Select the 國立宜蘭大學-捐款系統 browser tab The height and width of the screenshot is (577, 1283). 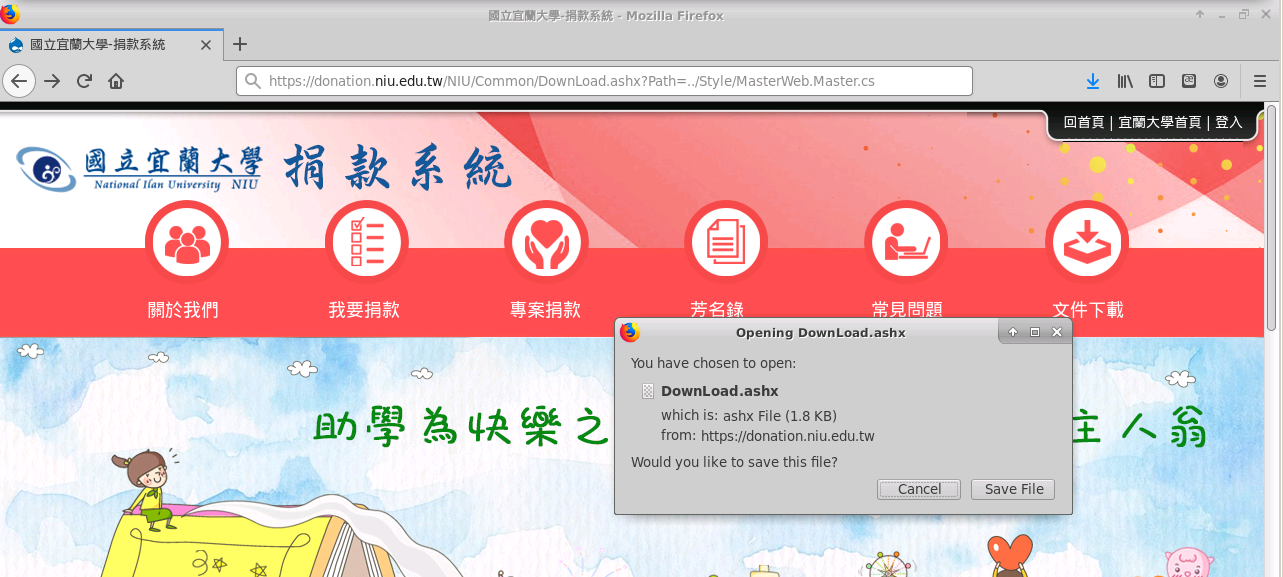(x=112, y=45)
